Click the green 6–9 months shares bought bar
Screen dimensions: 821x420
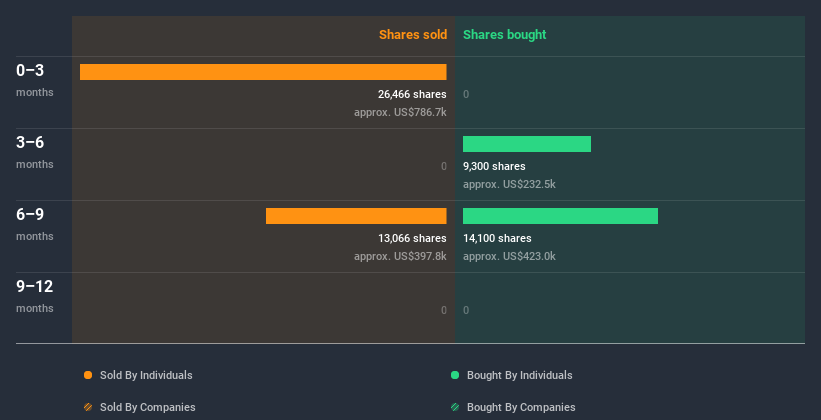point(560,216)
